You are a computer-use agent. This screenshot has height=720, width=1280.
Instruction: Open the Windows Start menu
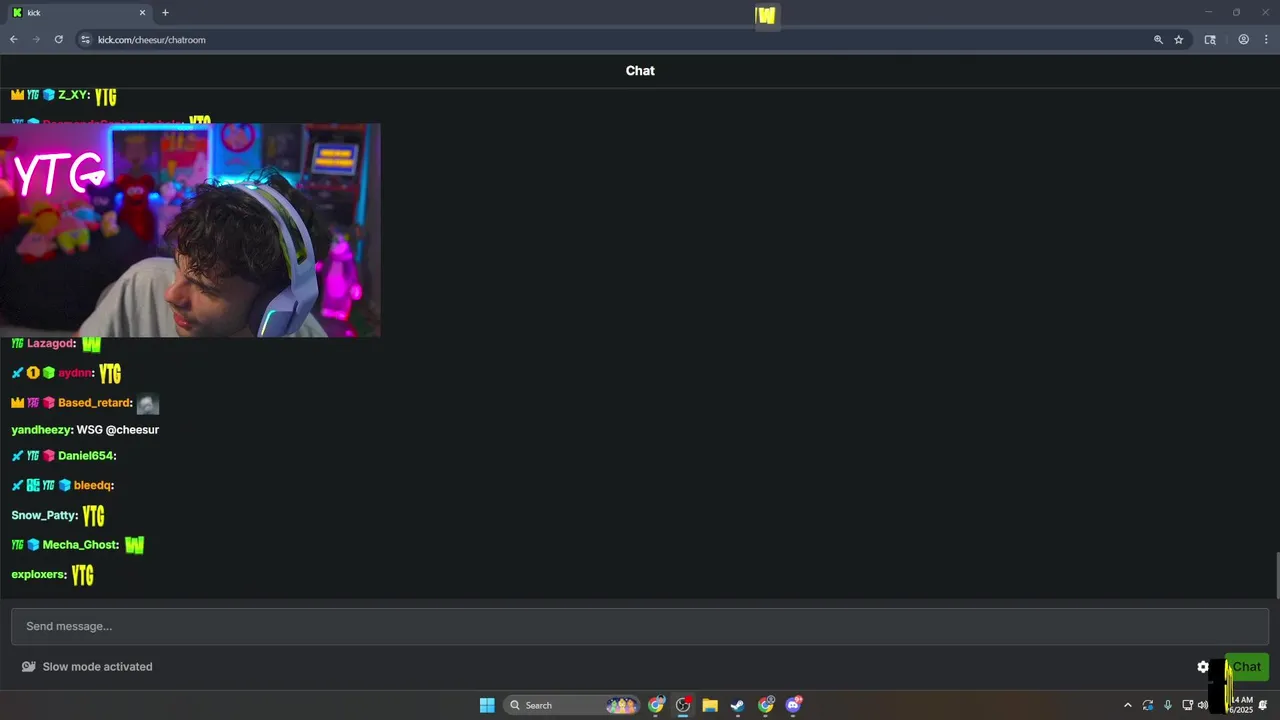(x=487, y=705)
